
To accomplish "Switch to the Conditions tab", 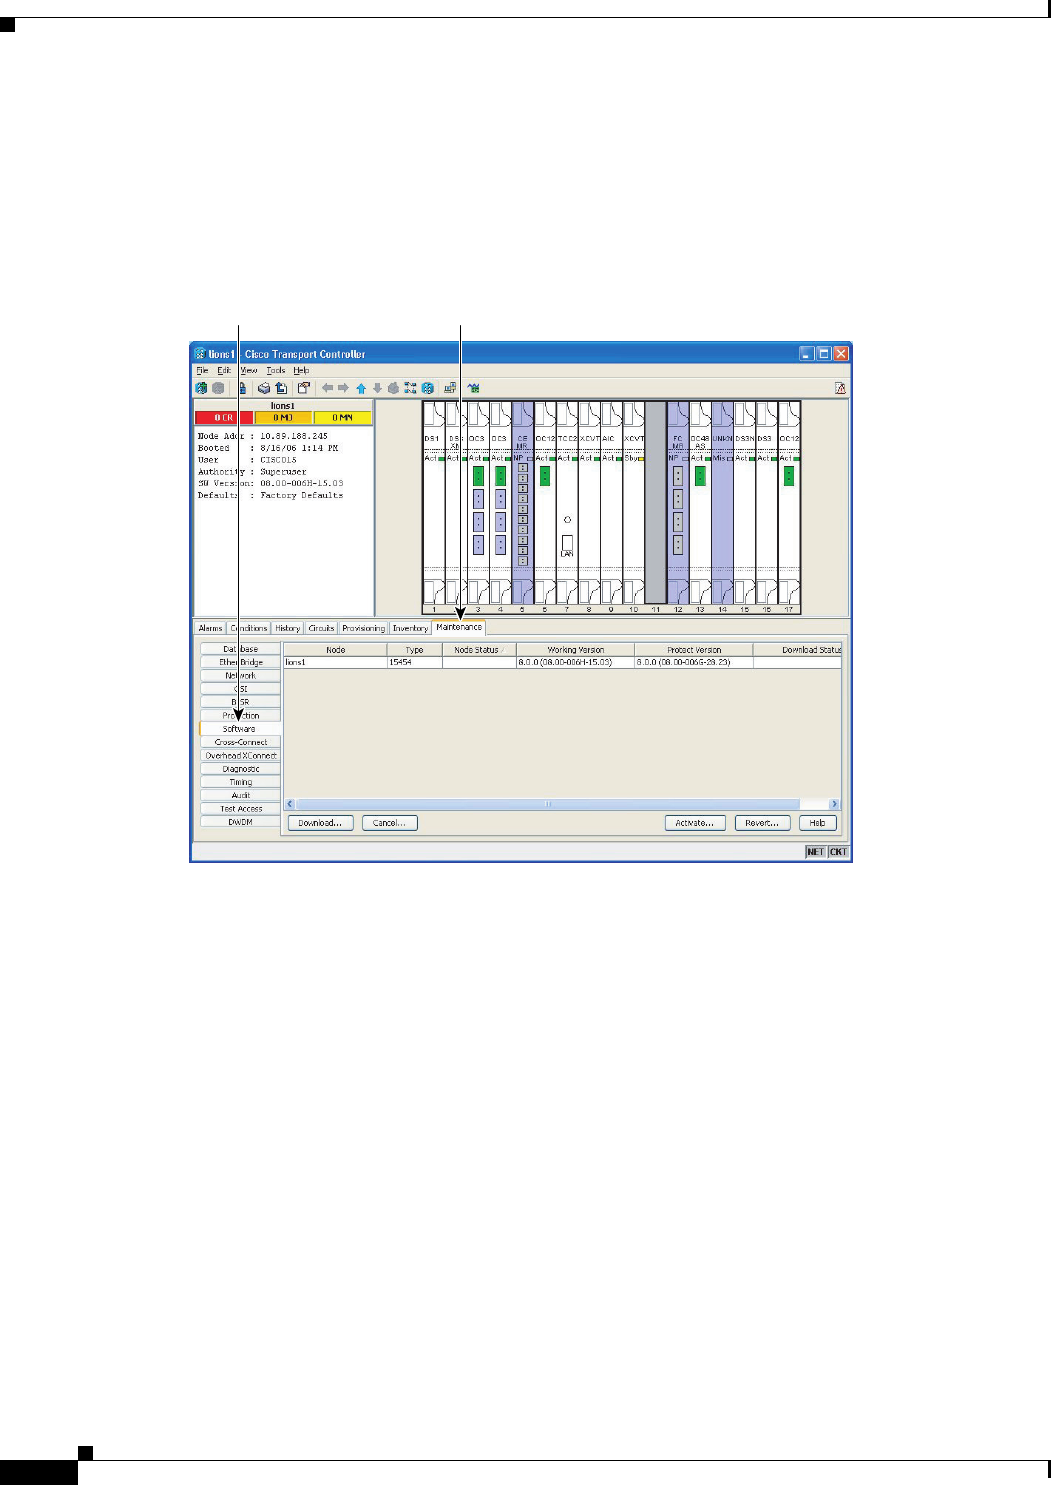I will click(x=249, y=628).
